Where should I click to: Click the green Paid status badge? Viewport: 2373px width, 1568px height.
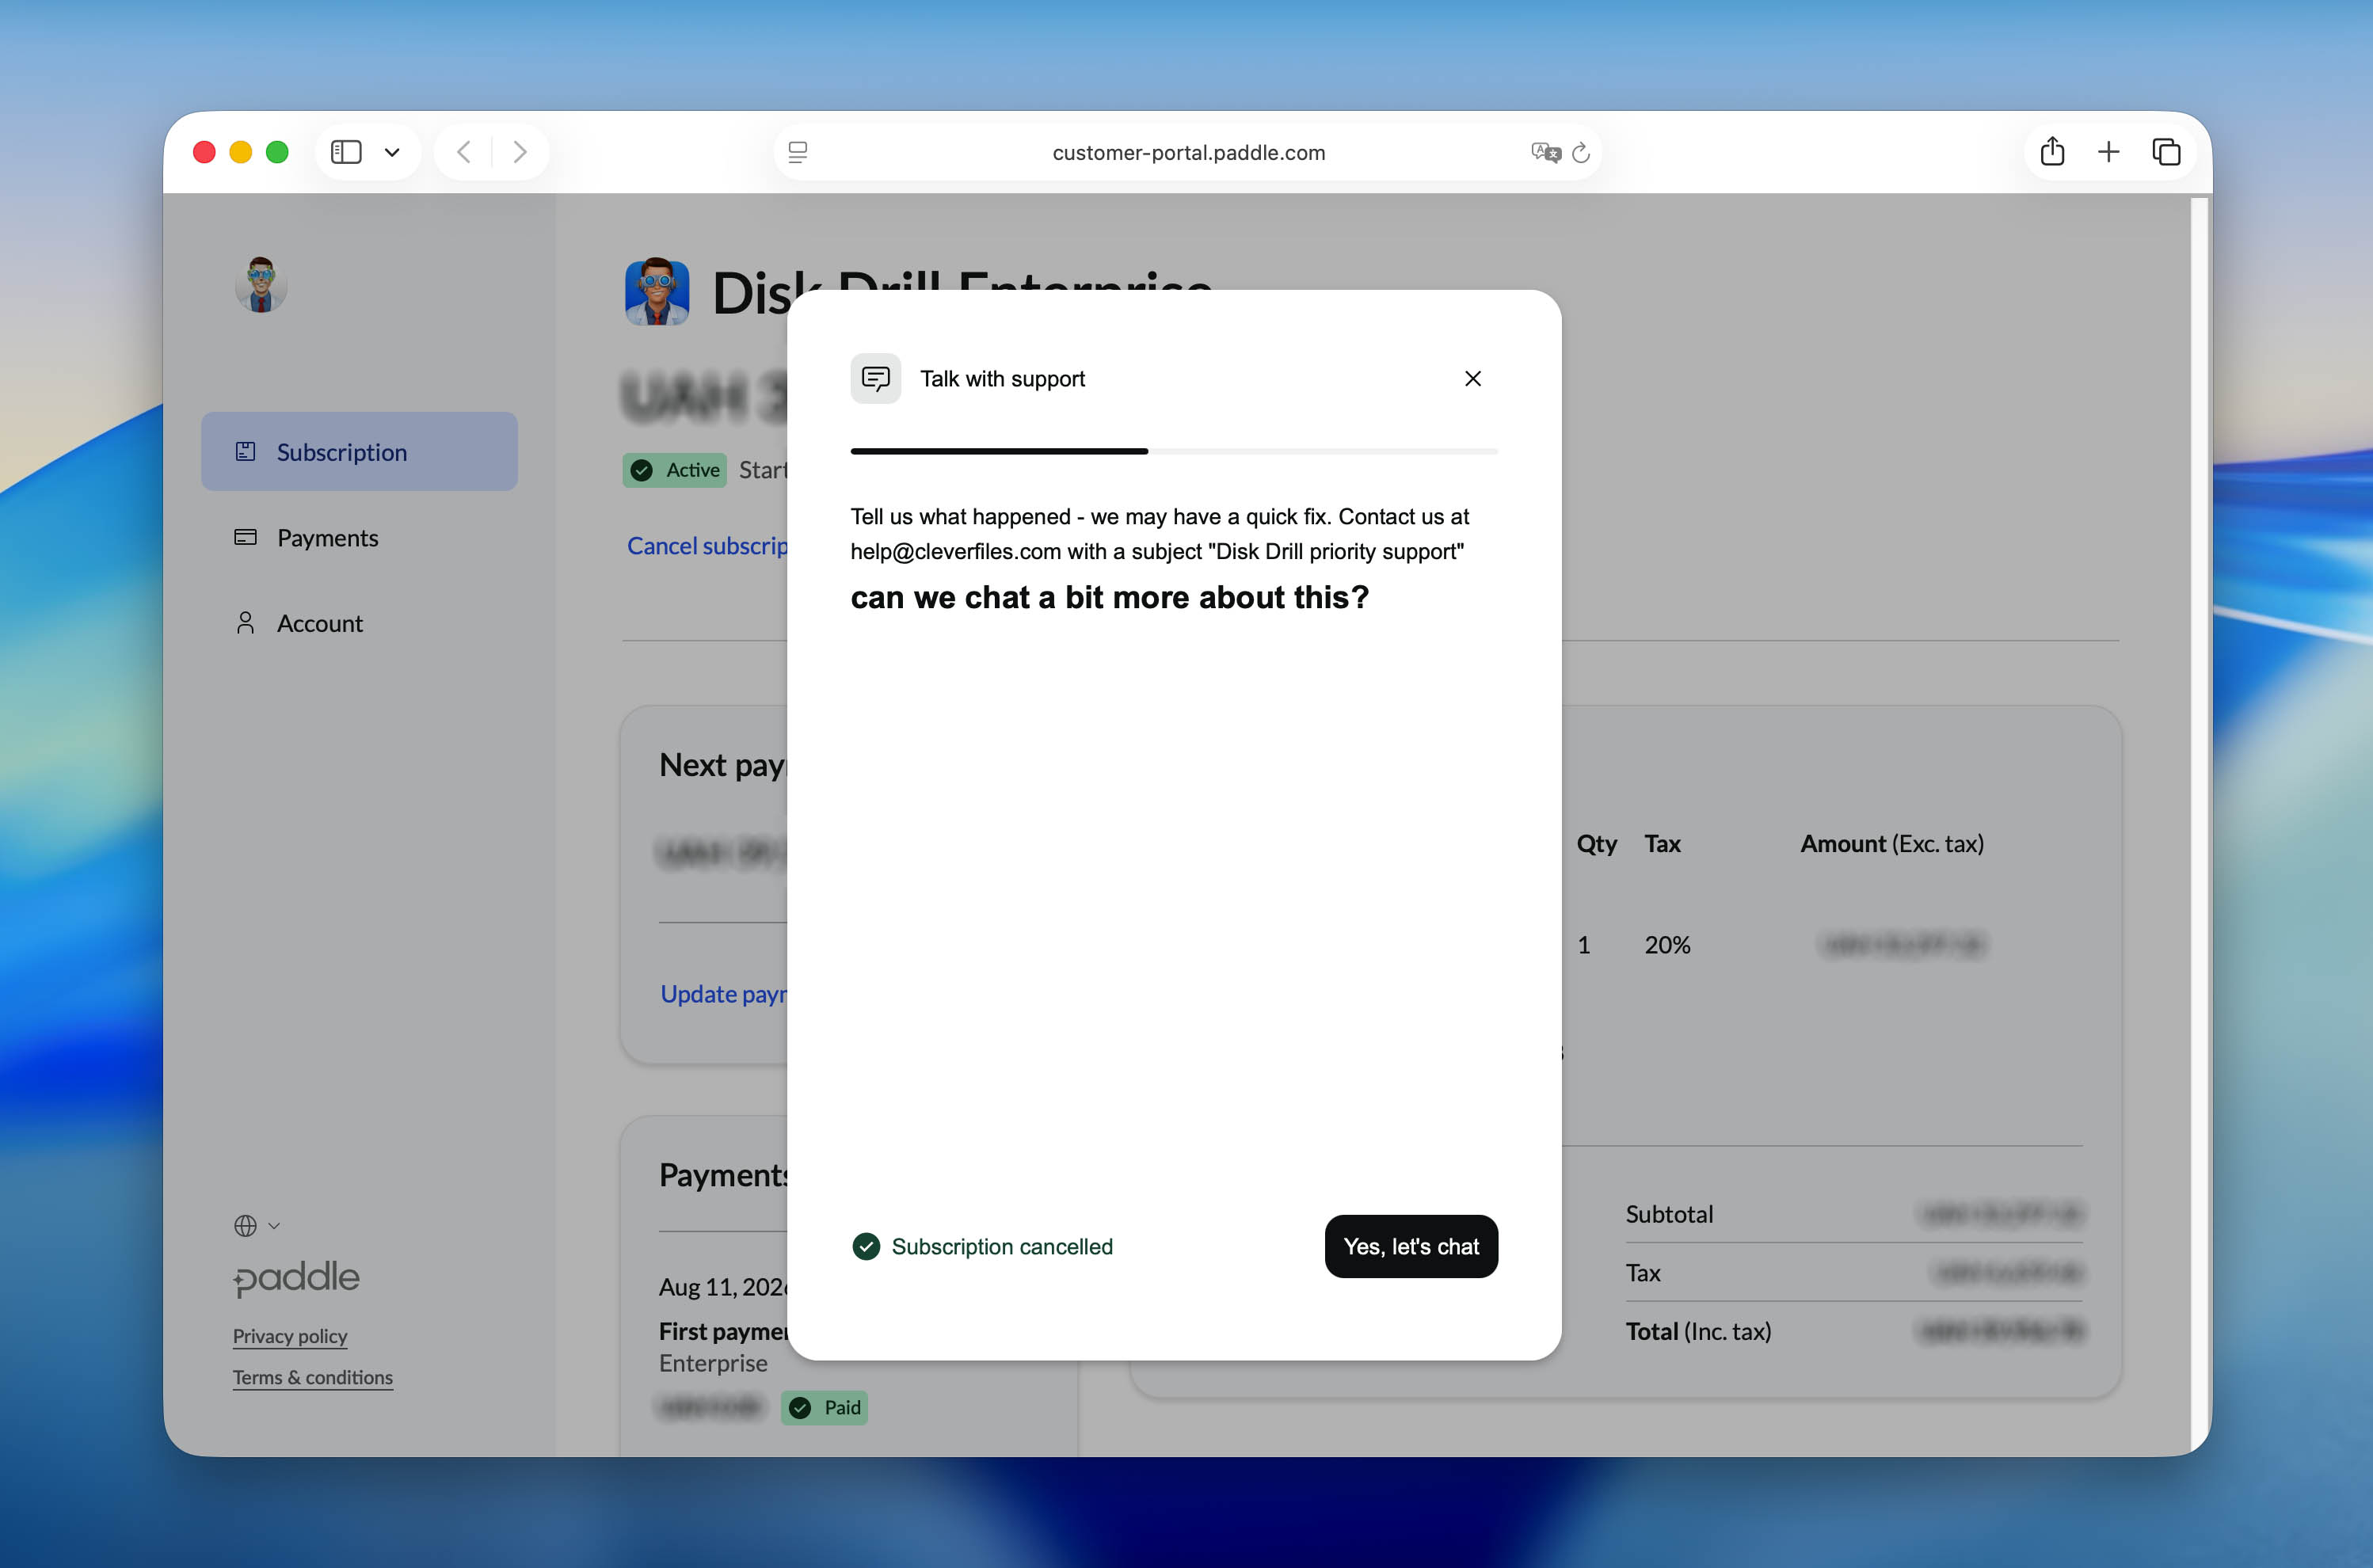pyautogui.click(x=824, y=1407)
